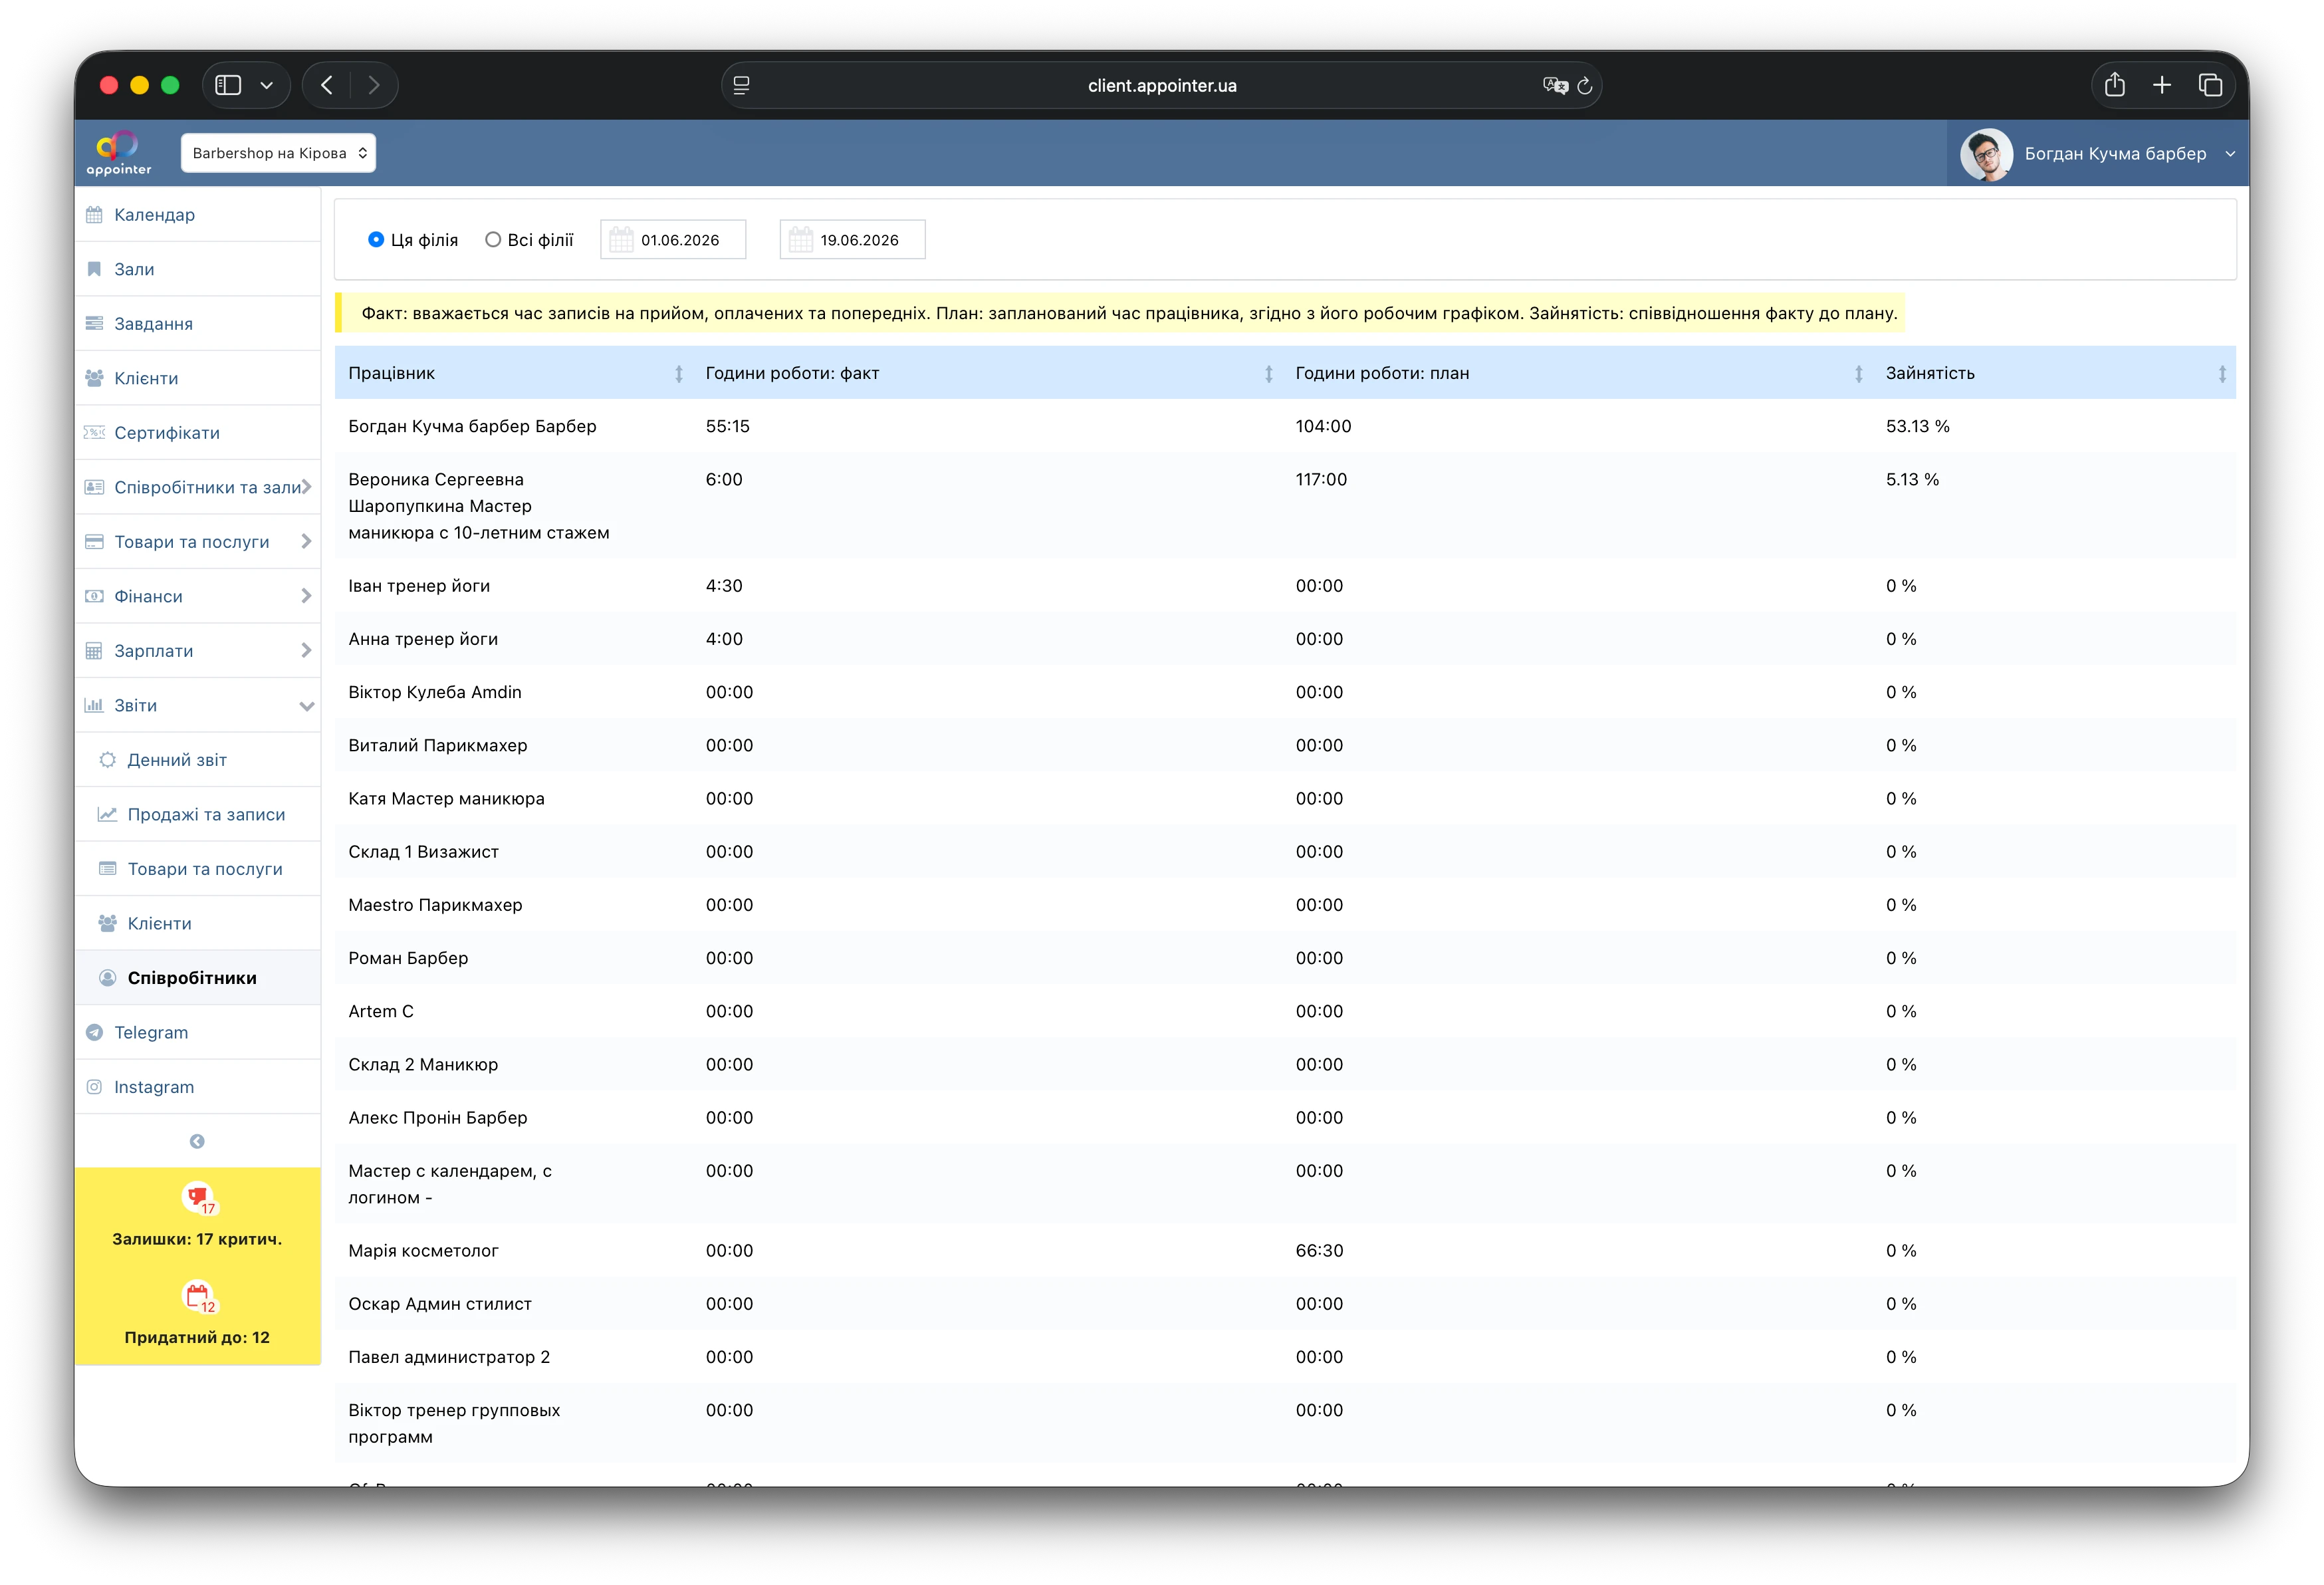Select the Всі філії radio button
This screenshot has height=1585, width=2324.
pyautogui.click(x=493, y=239)
